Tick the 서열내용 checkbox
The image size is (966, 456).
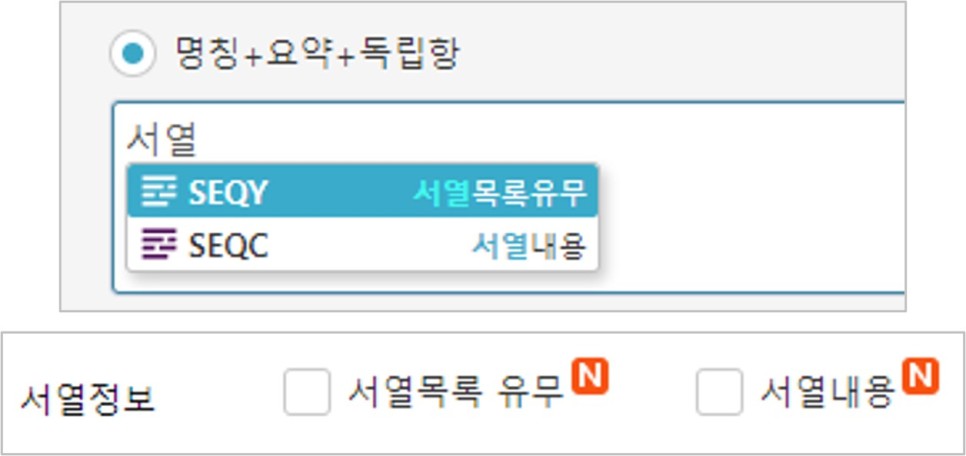719,392
